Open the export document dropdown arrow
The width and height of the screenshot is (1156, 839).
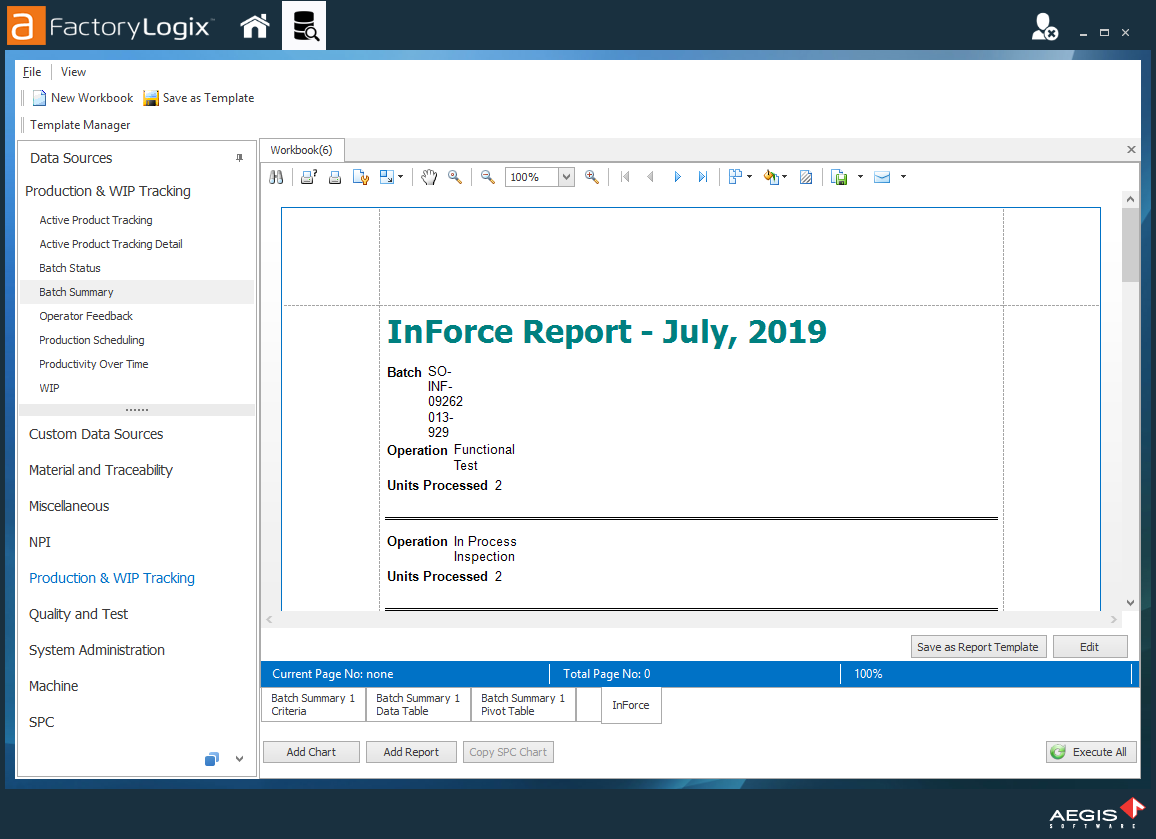tap(861, 177)
